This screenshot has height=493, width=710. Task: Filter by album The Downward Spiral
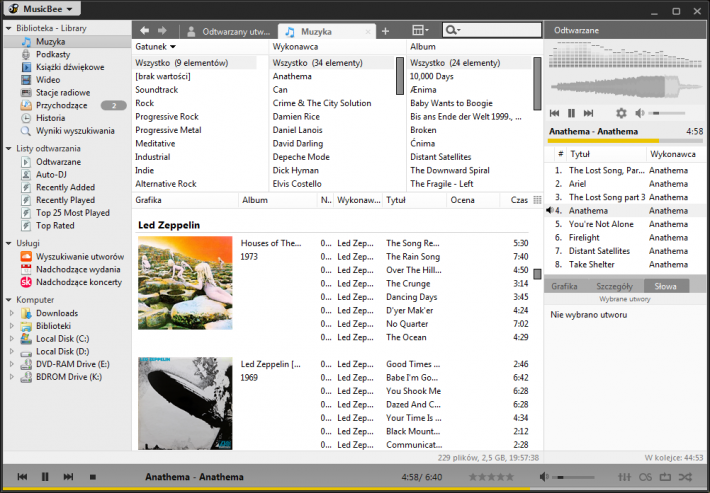click(x=450, y=170)
